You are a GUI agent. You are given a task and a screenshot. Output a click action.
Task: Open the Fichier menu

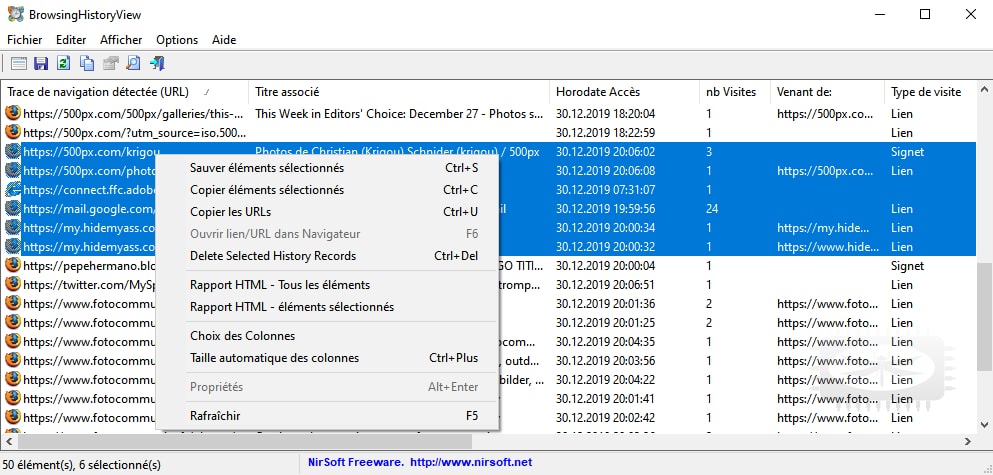pyautogui.click(x=25, y=40)
